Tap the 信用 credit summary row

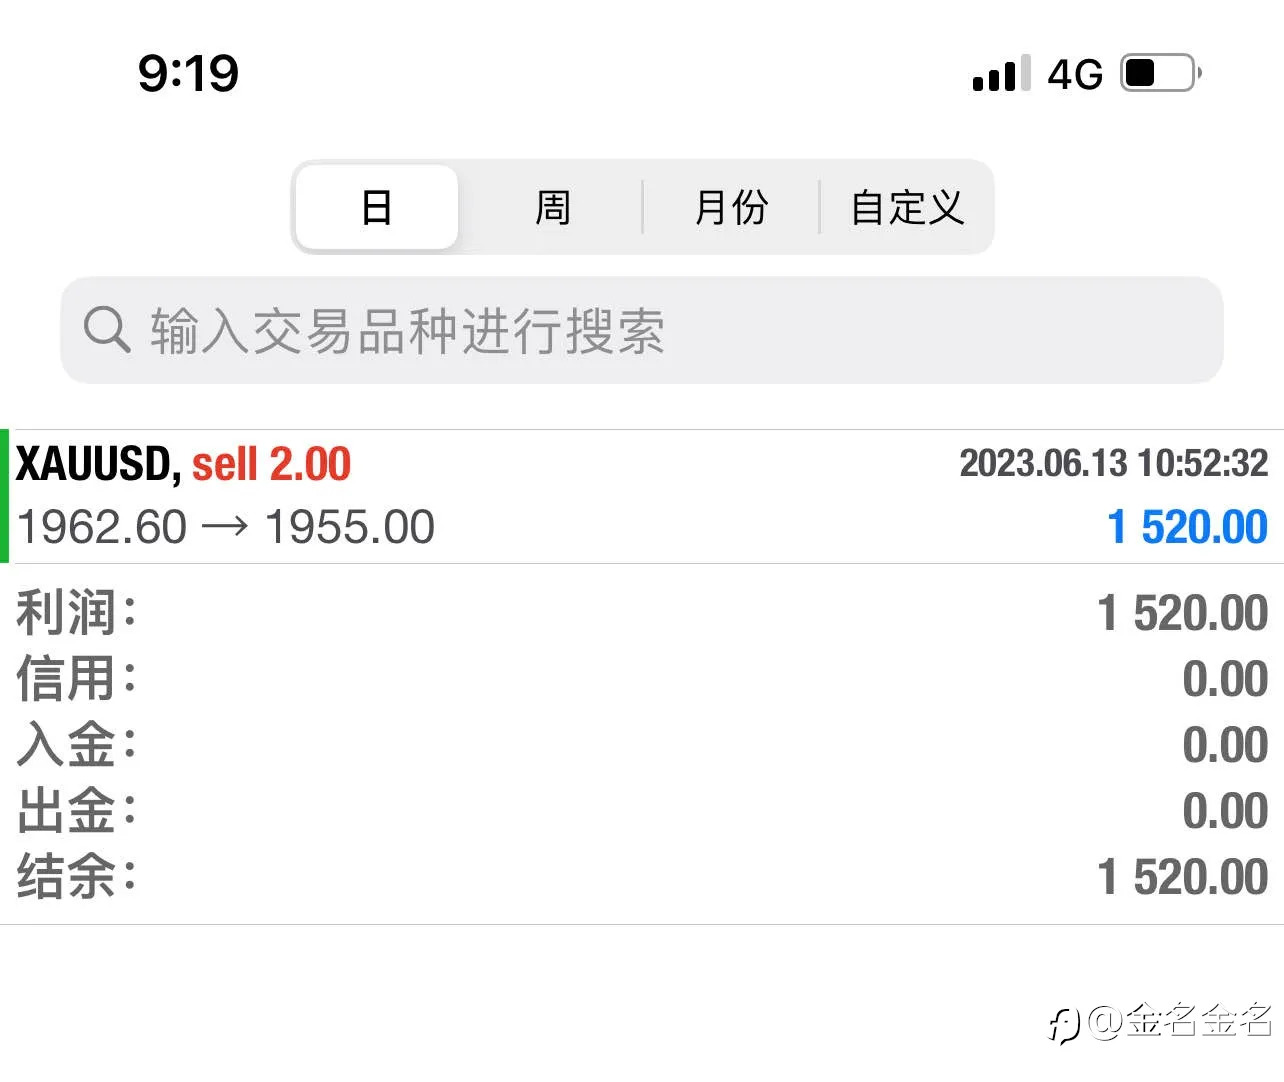pos(642,678)
